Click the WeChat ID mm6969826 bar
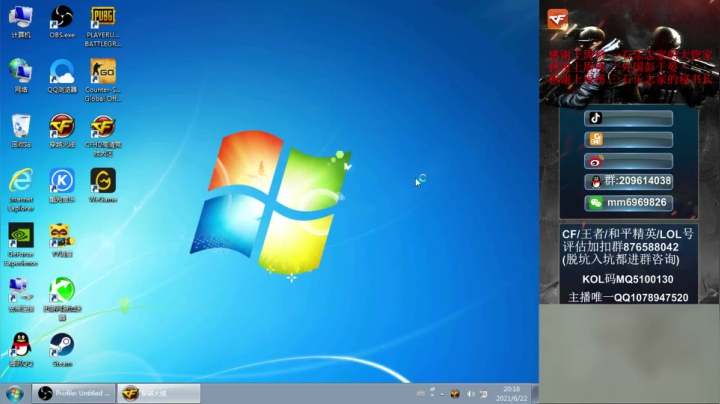Image resolution: width=720 pixels, height=404 pixels. tap(628, 203)
